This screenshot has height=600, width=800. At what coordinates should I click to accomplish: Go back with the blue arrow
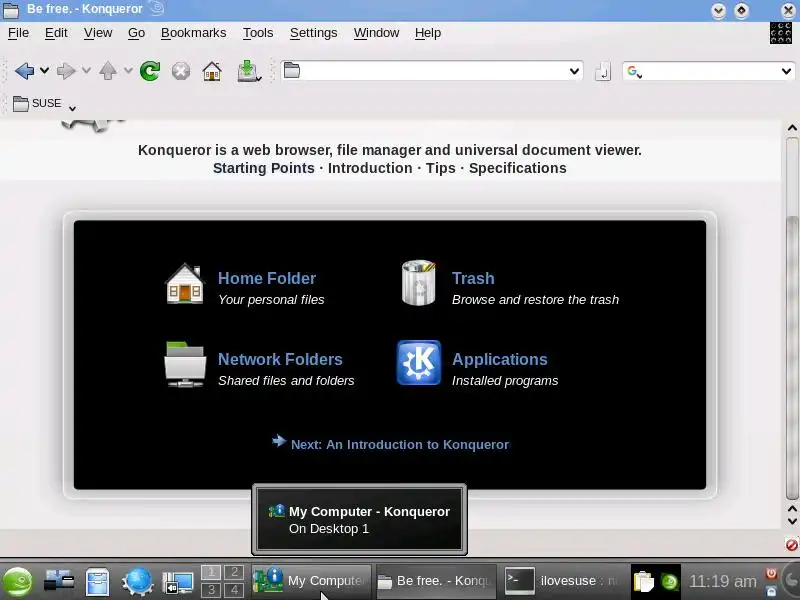[24, 71]
